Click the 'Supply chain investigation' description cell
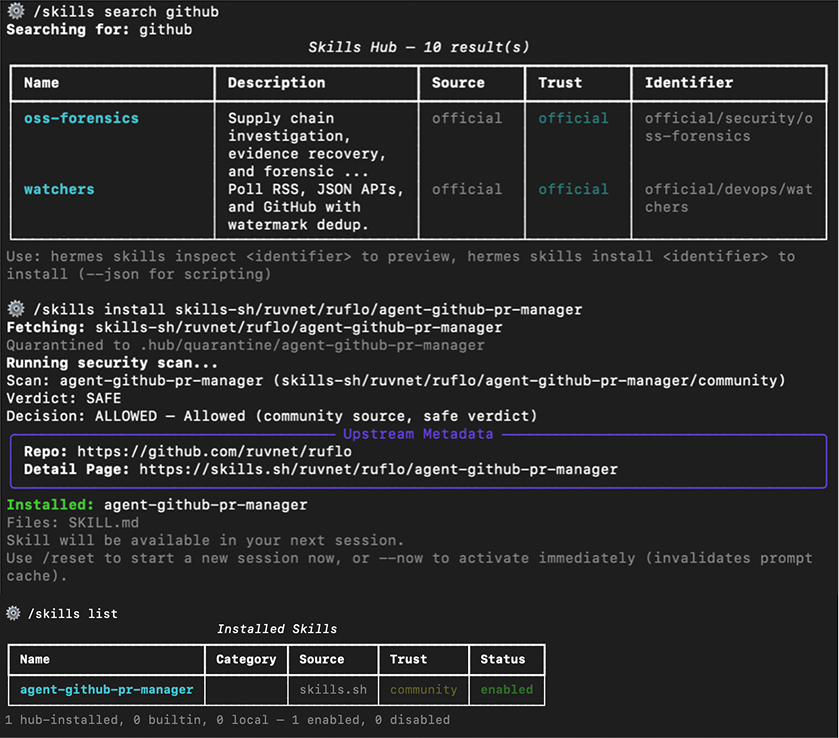839x738 pixels. click(307, 145)
